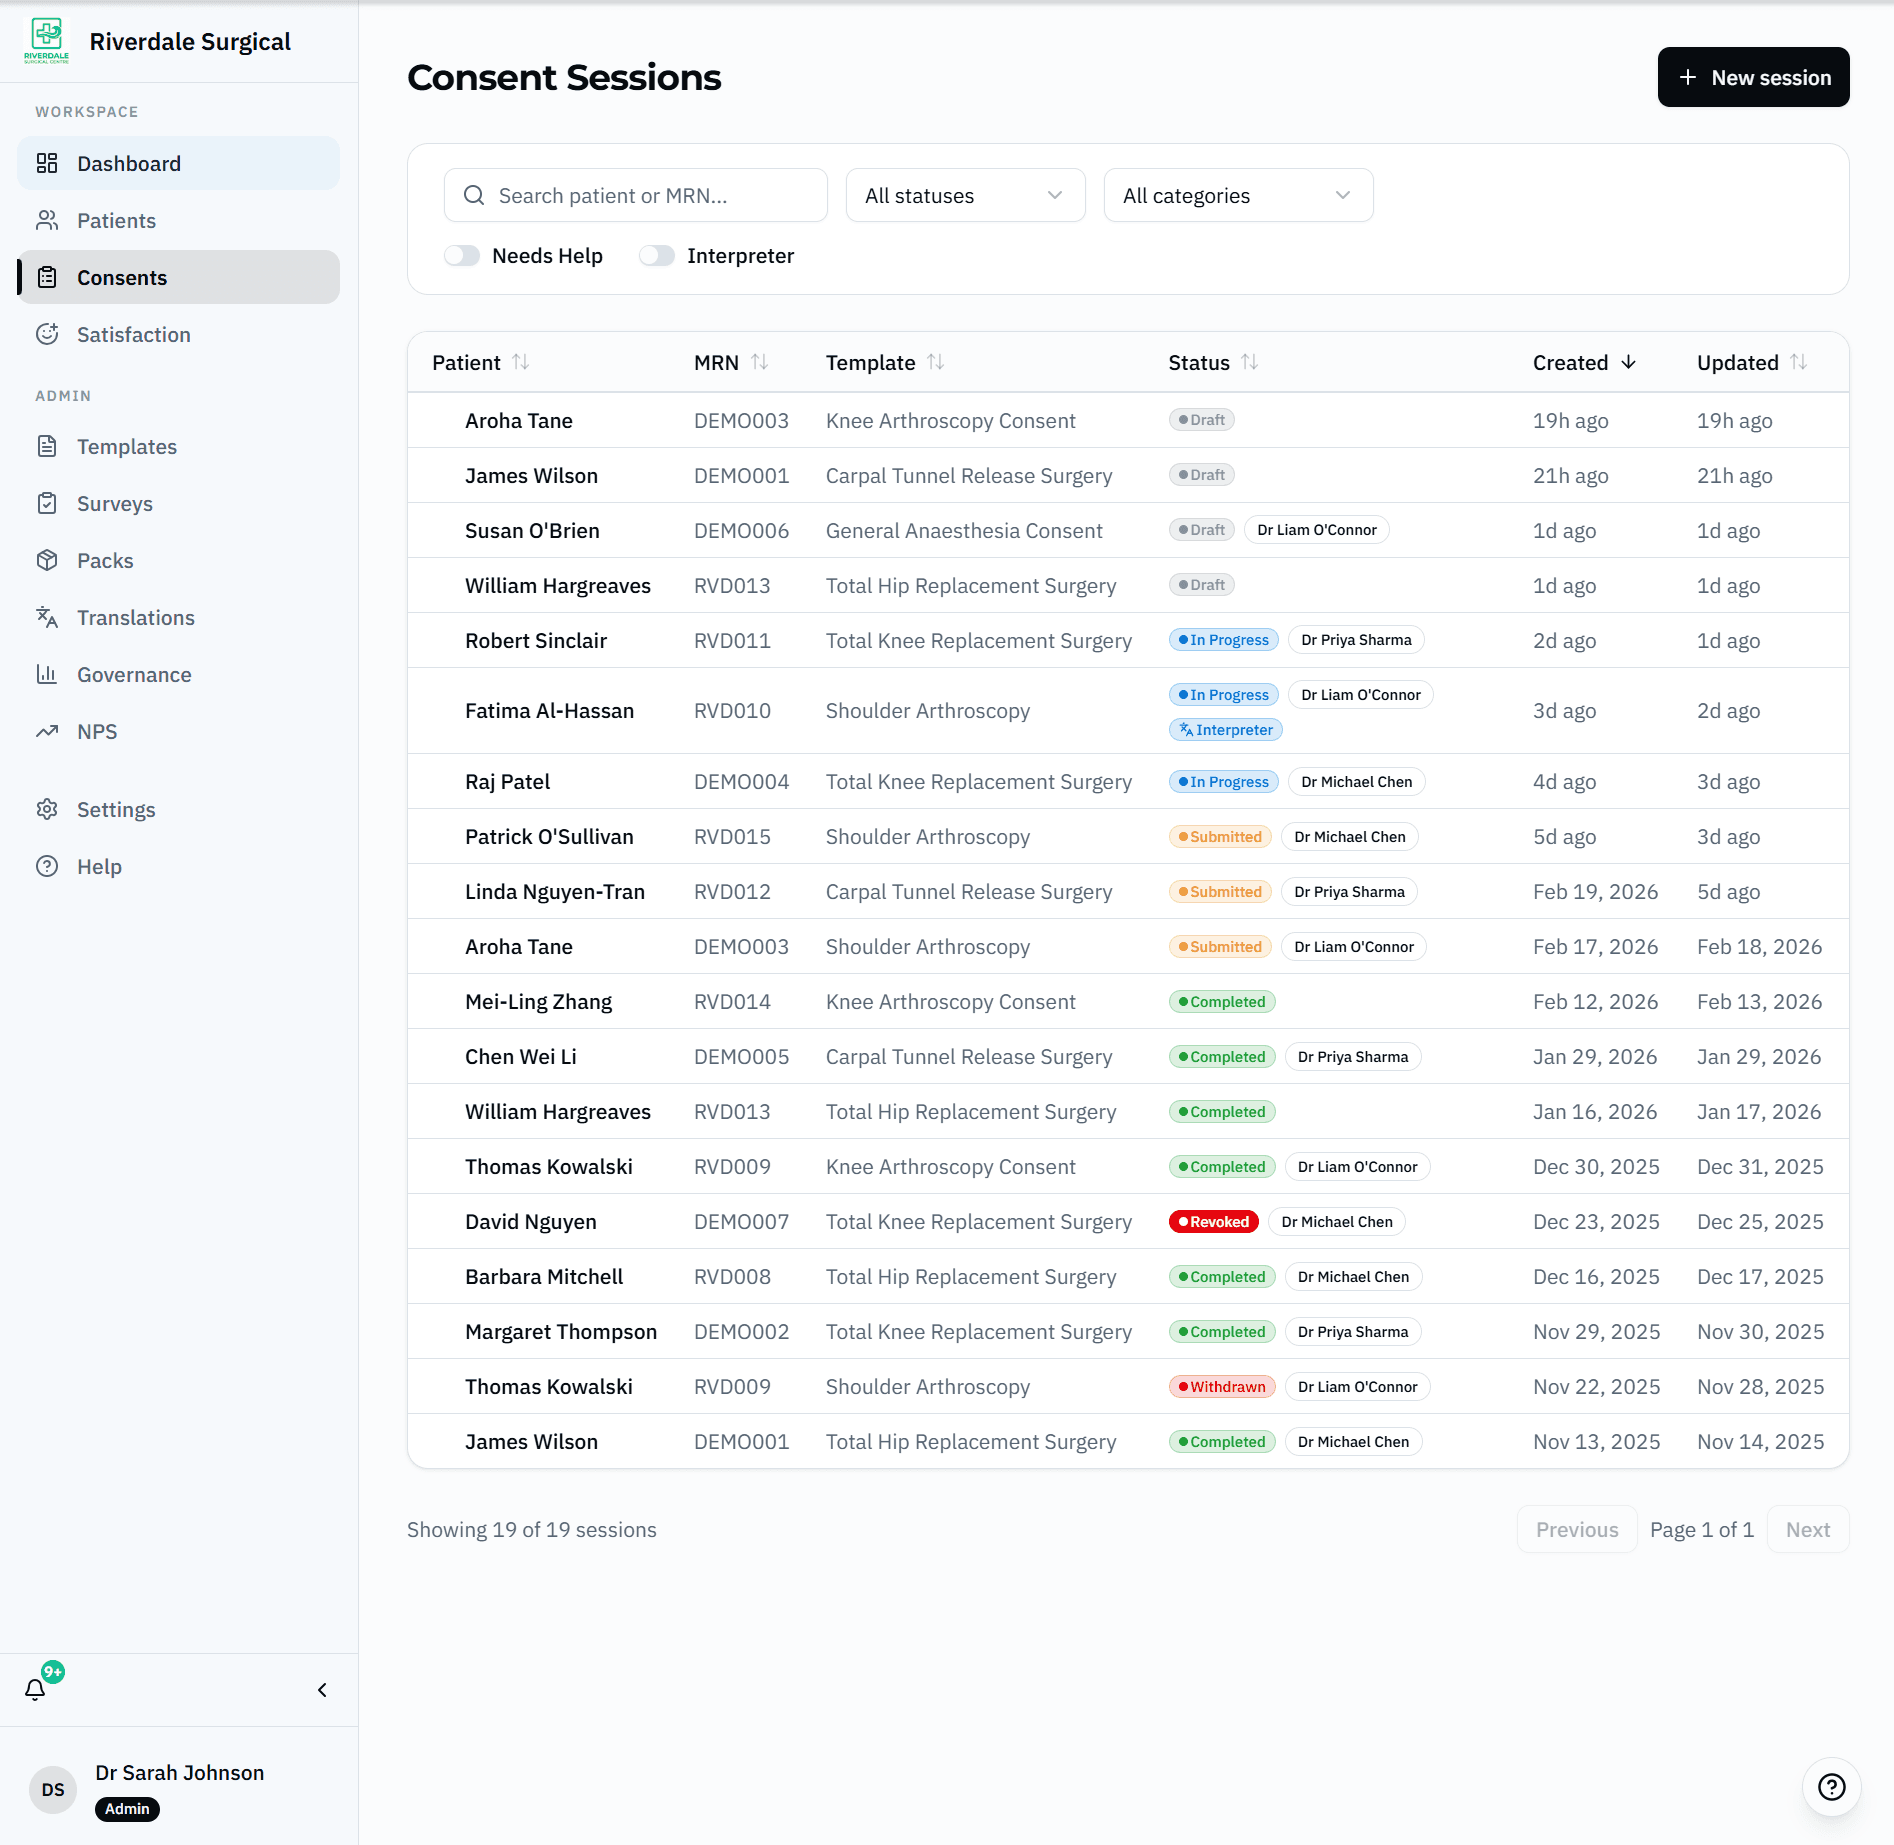Open the All statuses dropdown
Image resolution: width=1894 pixels, height=1845 pixels.
(963, 195)
